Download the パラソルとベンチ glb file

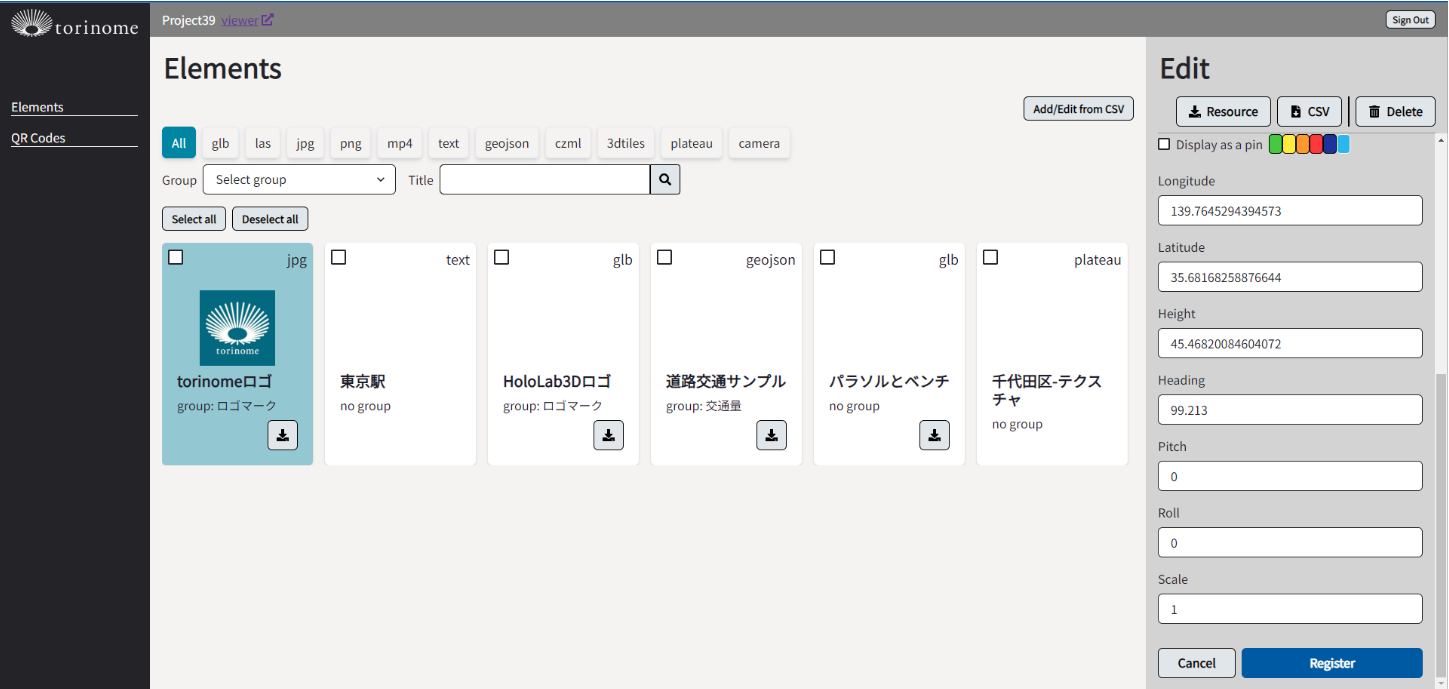point(934,435)
